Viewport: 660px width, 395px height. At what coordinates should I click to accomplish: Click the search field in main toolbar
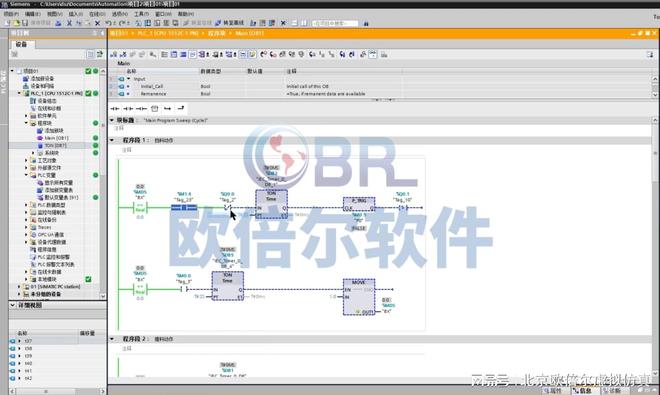(335, 23)
